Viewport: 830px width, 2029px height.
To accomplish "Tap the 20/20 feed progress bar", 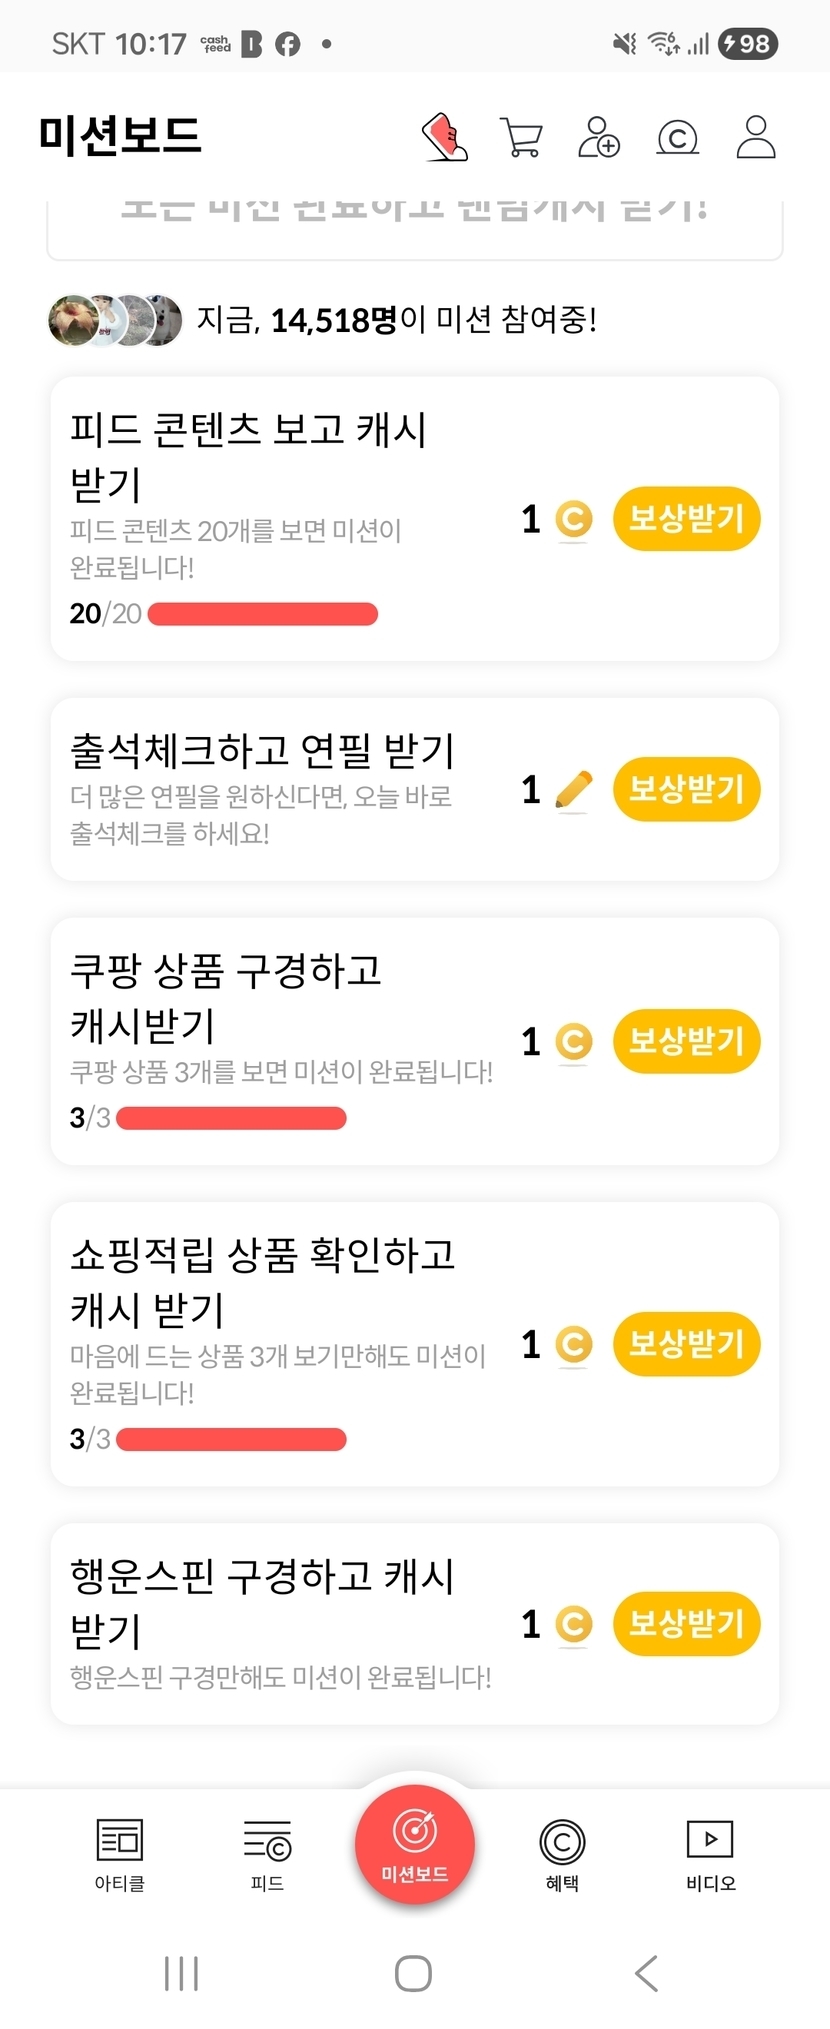I will [262, 614].
